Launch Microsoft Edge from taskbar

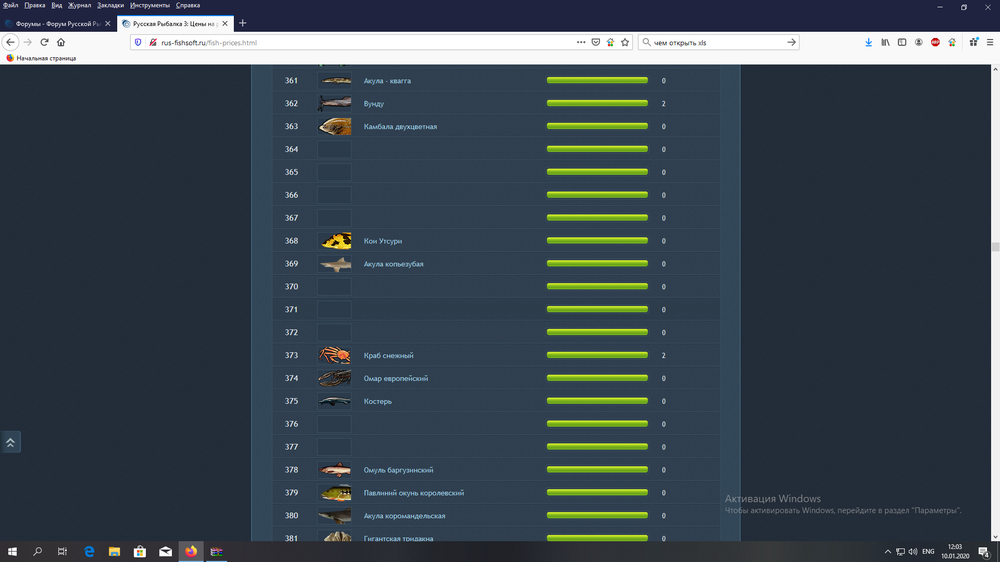(x=89, y=551)
